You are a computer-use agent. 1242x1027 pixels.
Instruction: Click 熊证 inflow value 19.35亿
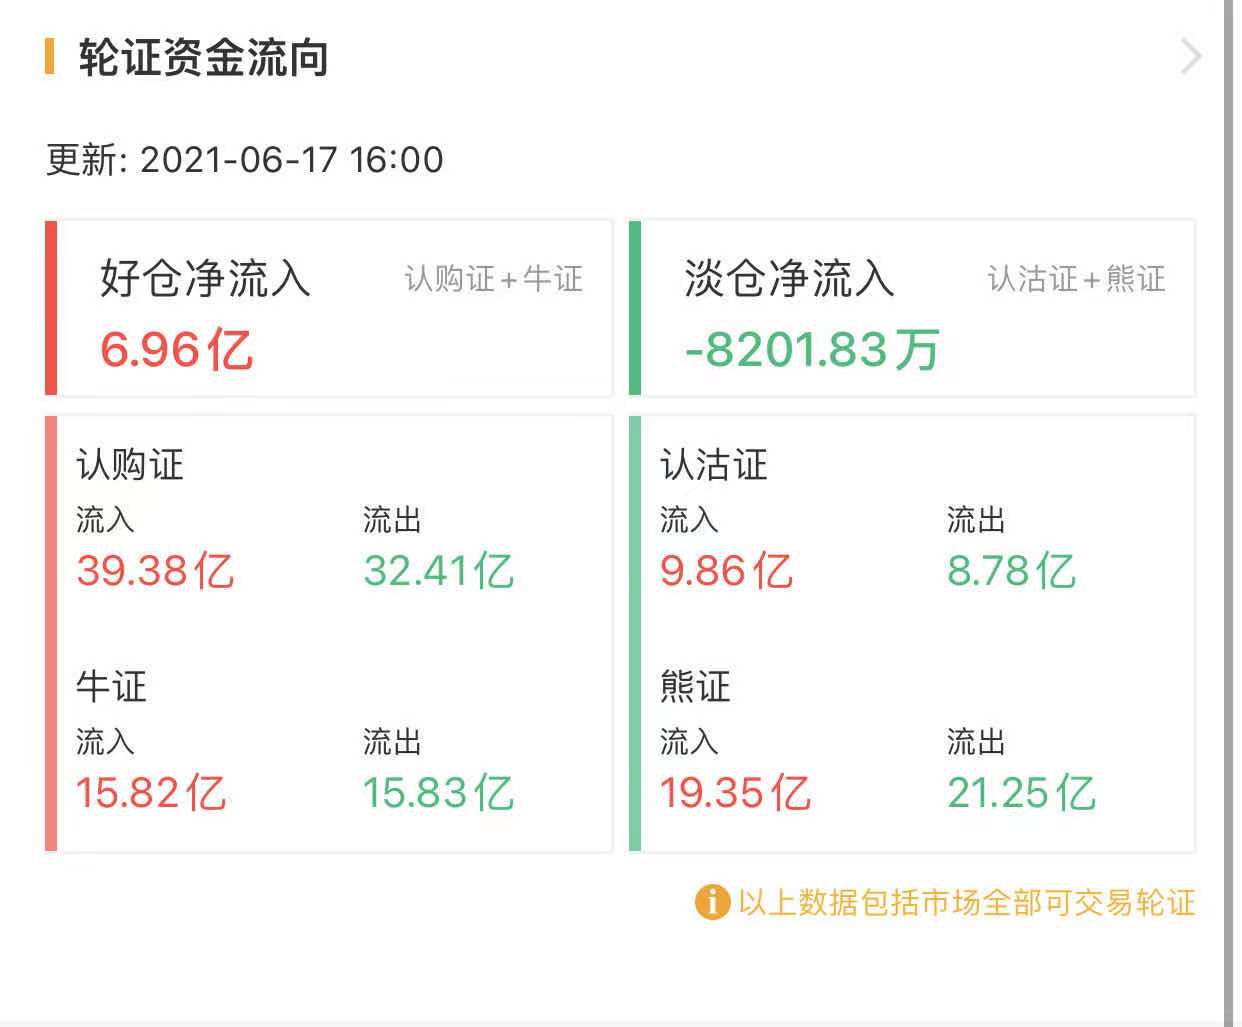coord(735,793)
